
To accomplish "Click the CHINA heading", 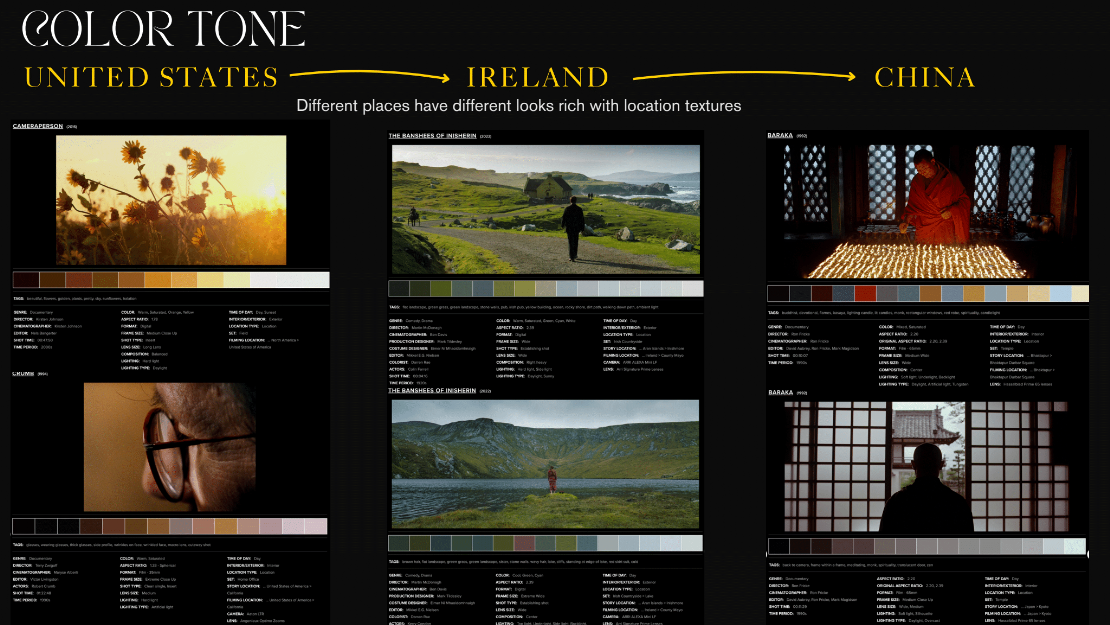I will [x=925, y=77].
